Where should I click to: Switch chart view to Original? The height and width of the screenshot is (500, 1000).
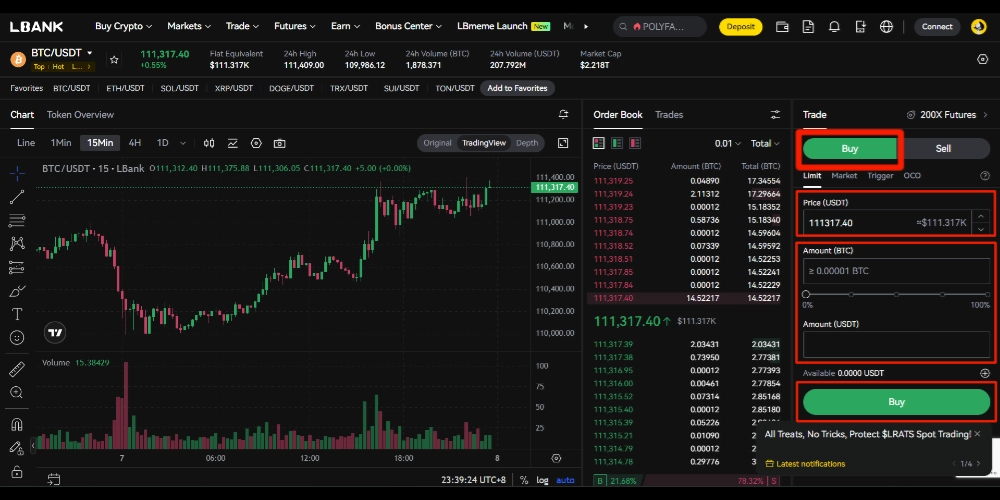437,143
